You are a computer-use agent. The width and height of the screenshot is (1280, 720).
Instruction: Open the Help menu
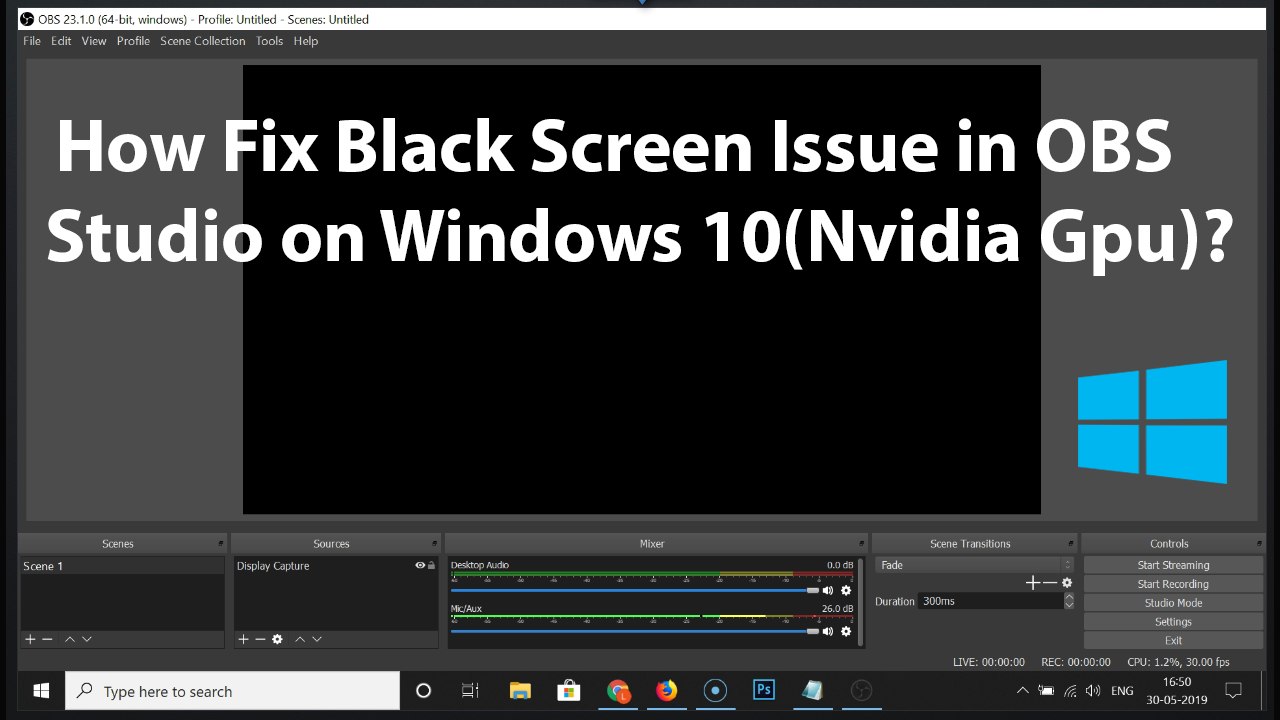(306, 41)
